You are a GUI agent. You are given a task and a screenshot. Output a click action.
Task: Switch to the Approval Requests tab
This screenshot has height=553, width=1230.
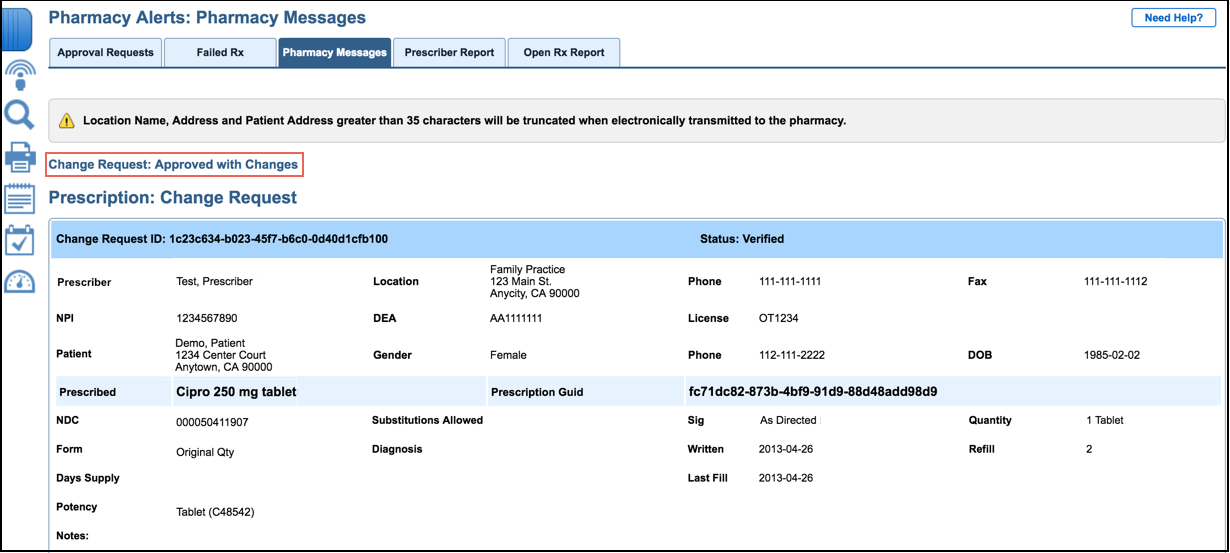pos(105,53)
